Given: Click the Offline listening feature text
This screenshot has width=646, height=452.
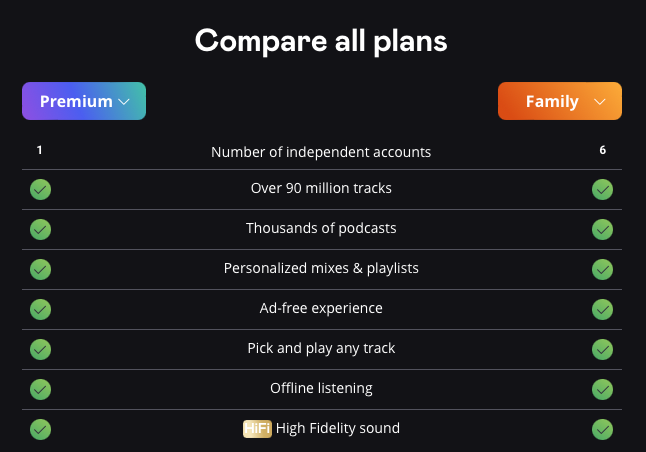Looking at the screenshot, I should (321, 388).
